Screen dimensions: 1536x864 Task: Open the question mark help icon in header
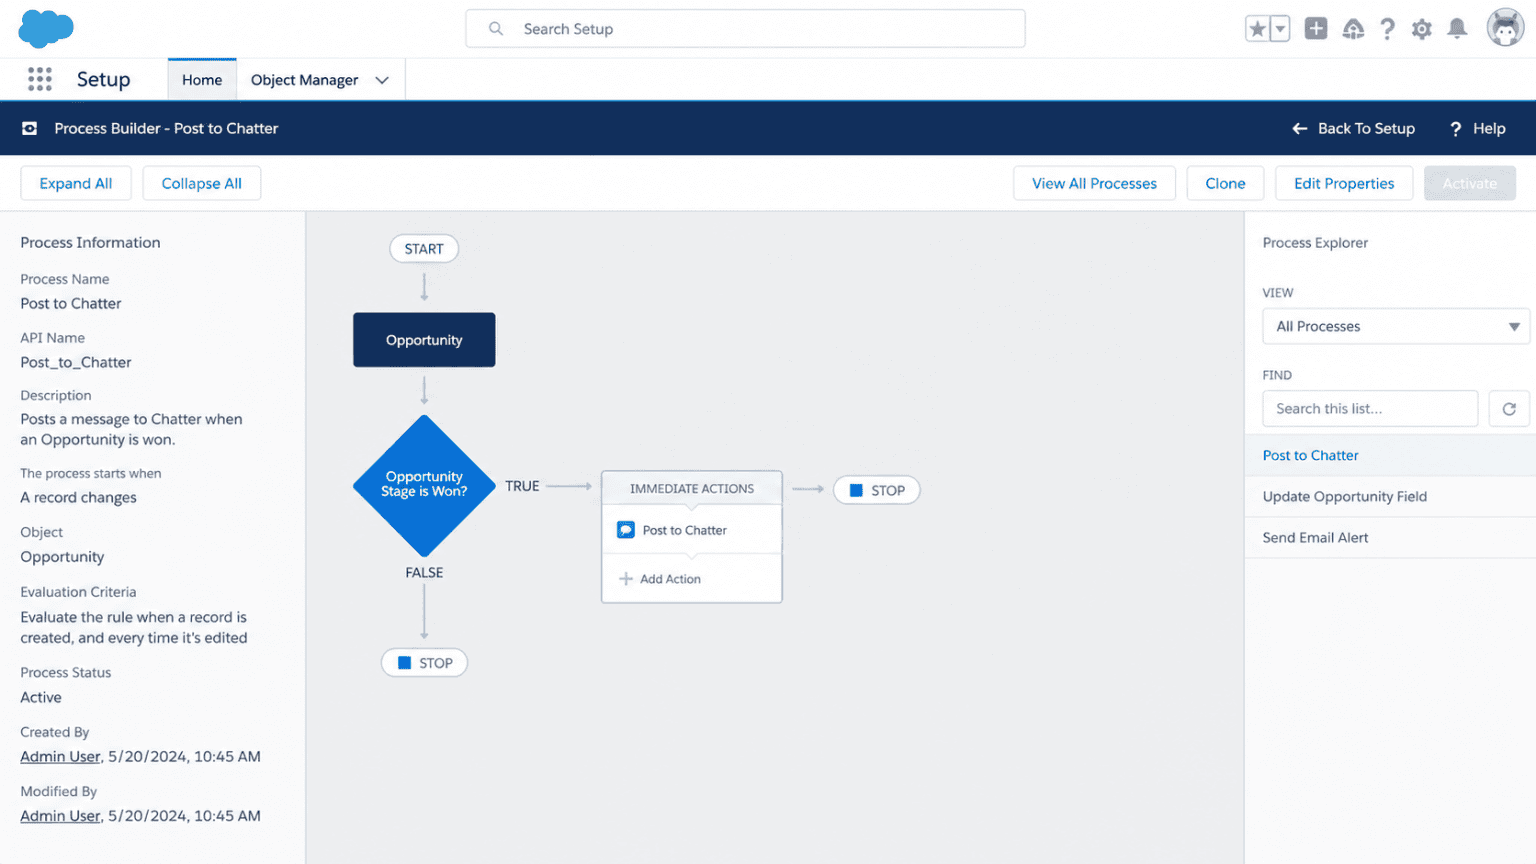[x=1387, y=29]
